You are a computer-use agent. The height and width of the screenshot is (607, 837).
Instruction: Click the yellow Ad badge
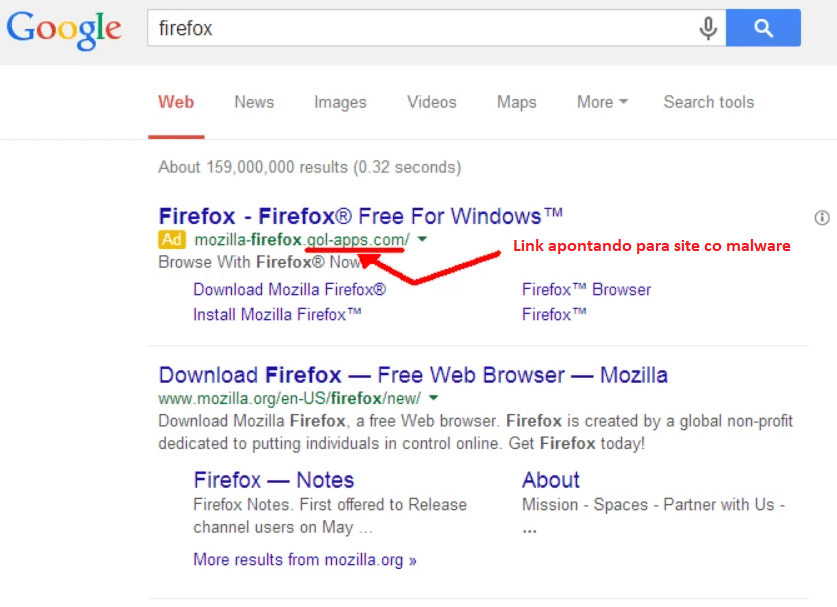[172, 239]
